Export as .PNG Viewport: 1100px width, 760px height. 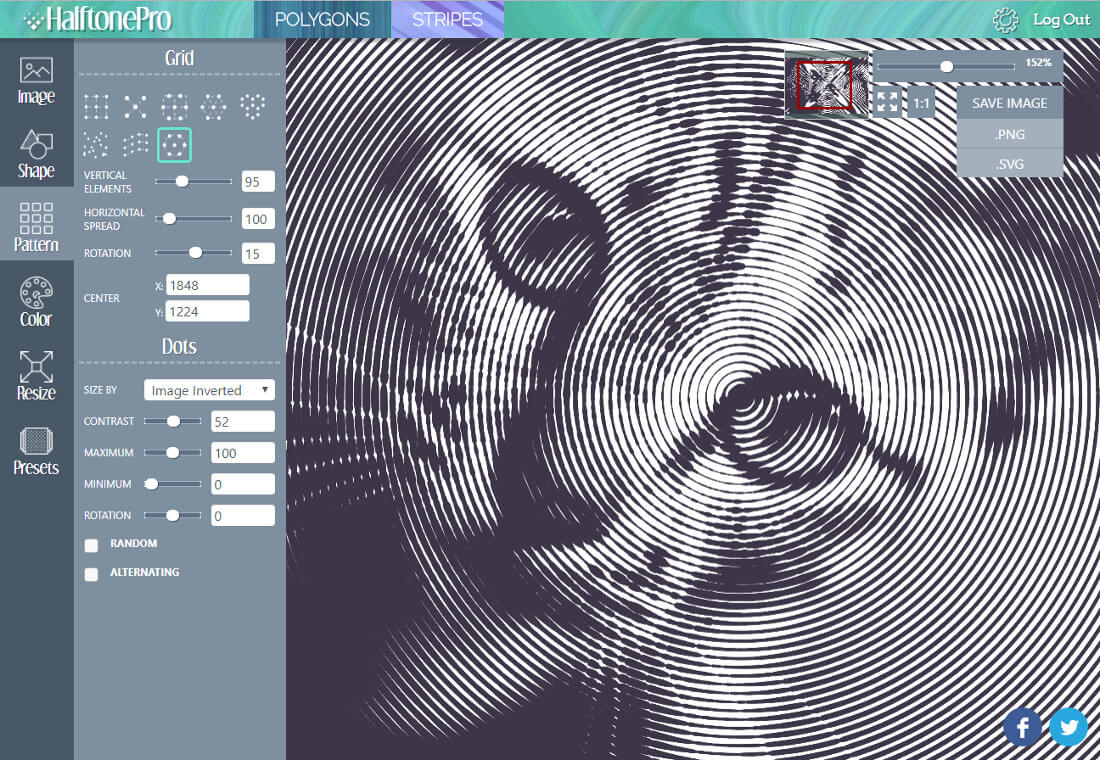[x=1010, y=134]
